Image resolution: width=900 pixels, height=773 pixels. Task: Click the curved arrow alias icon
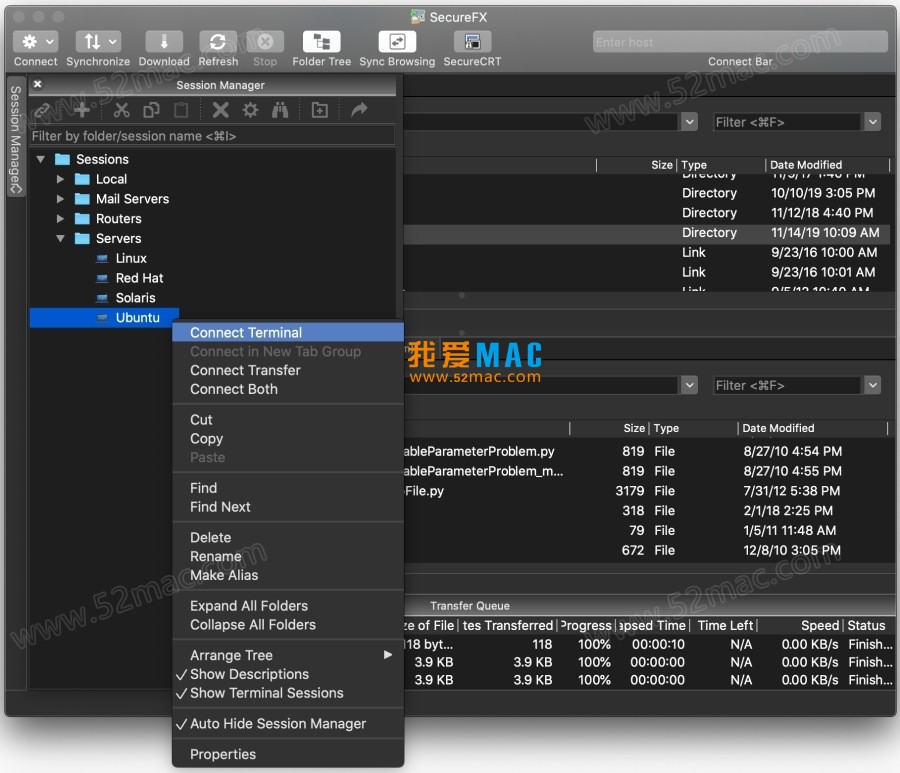359,110
